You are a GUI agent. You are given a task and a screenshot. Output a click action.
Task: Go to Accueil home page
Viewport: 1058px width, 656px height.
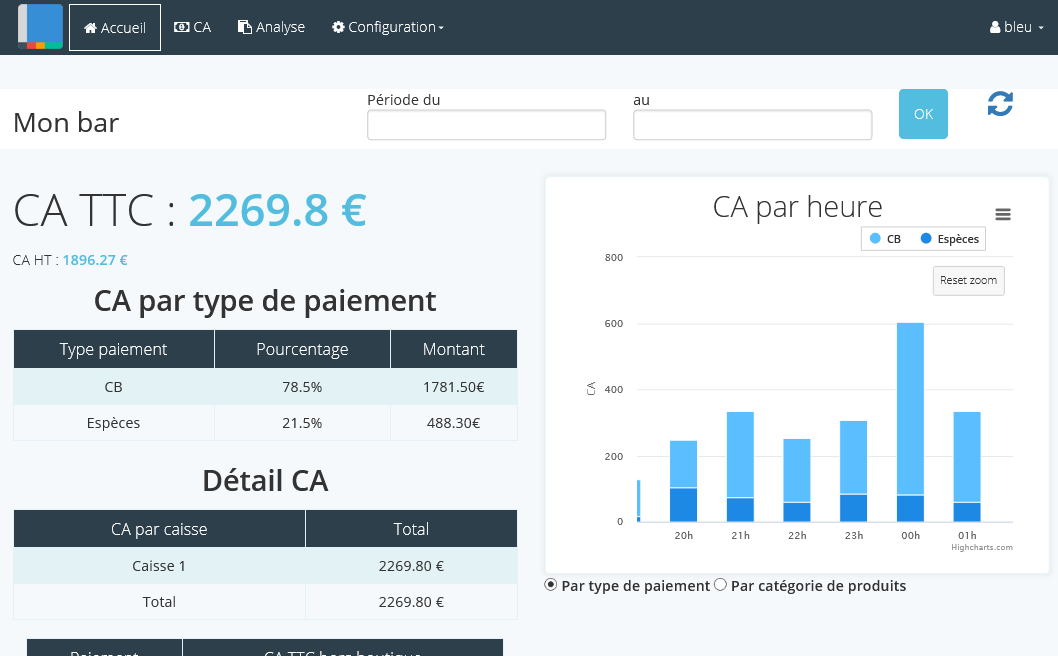(x=115, y=27)
